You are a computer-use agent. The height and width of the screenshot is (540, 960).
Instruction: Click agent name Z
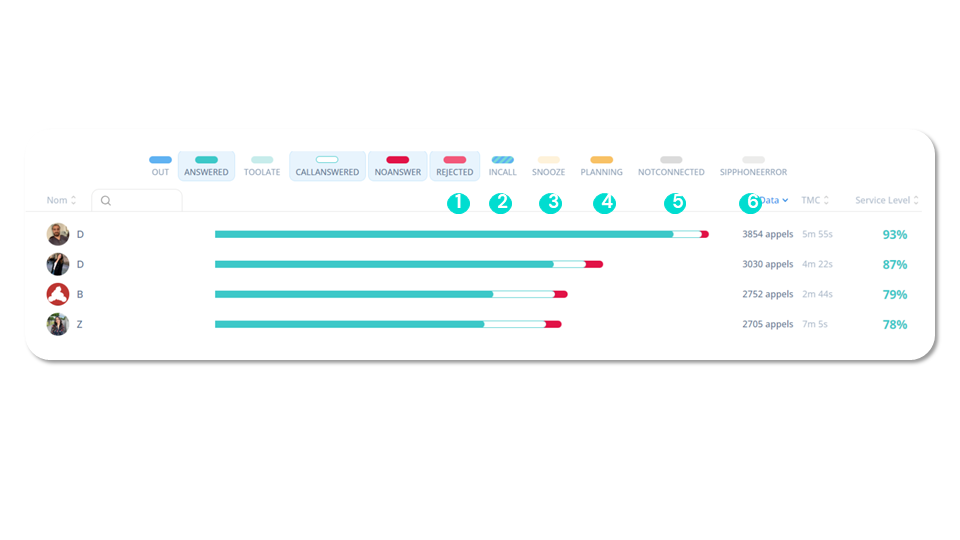[80, 324]
